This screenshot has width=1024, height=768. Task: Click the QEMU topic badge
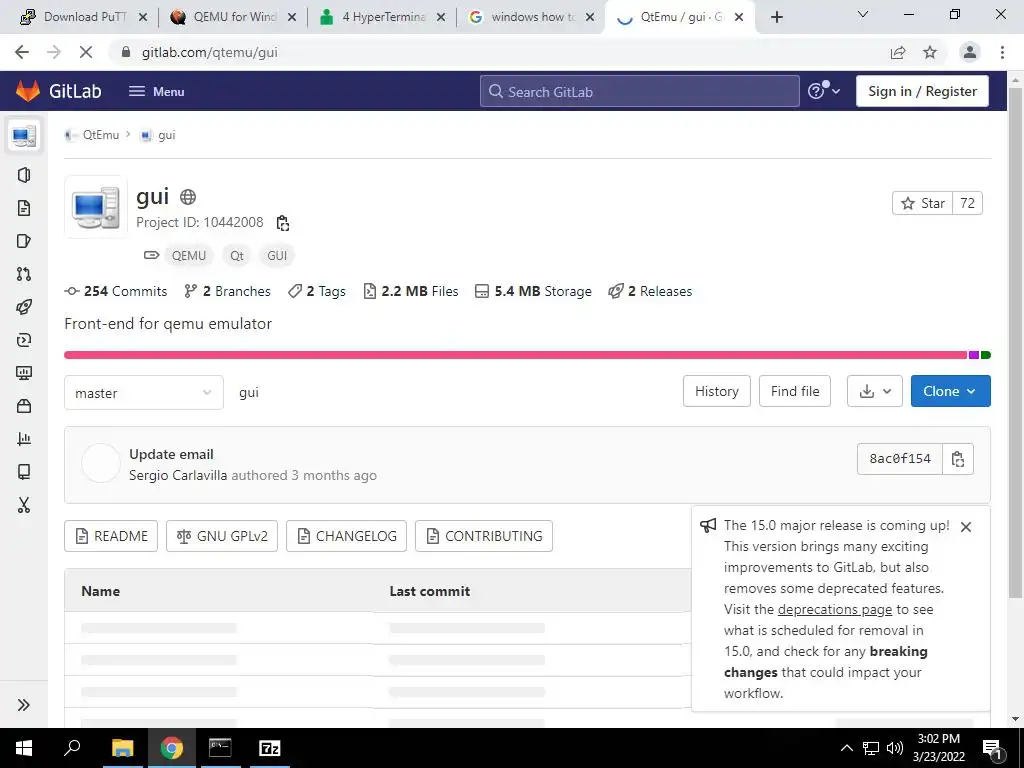(x=189, y=255)
